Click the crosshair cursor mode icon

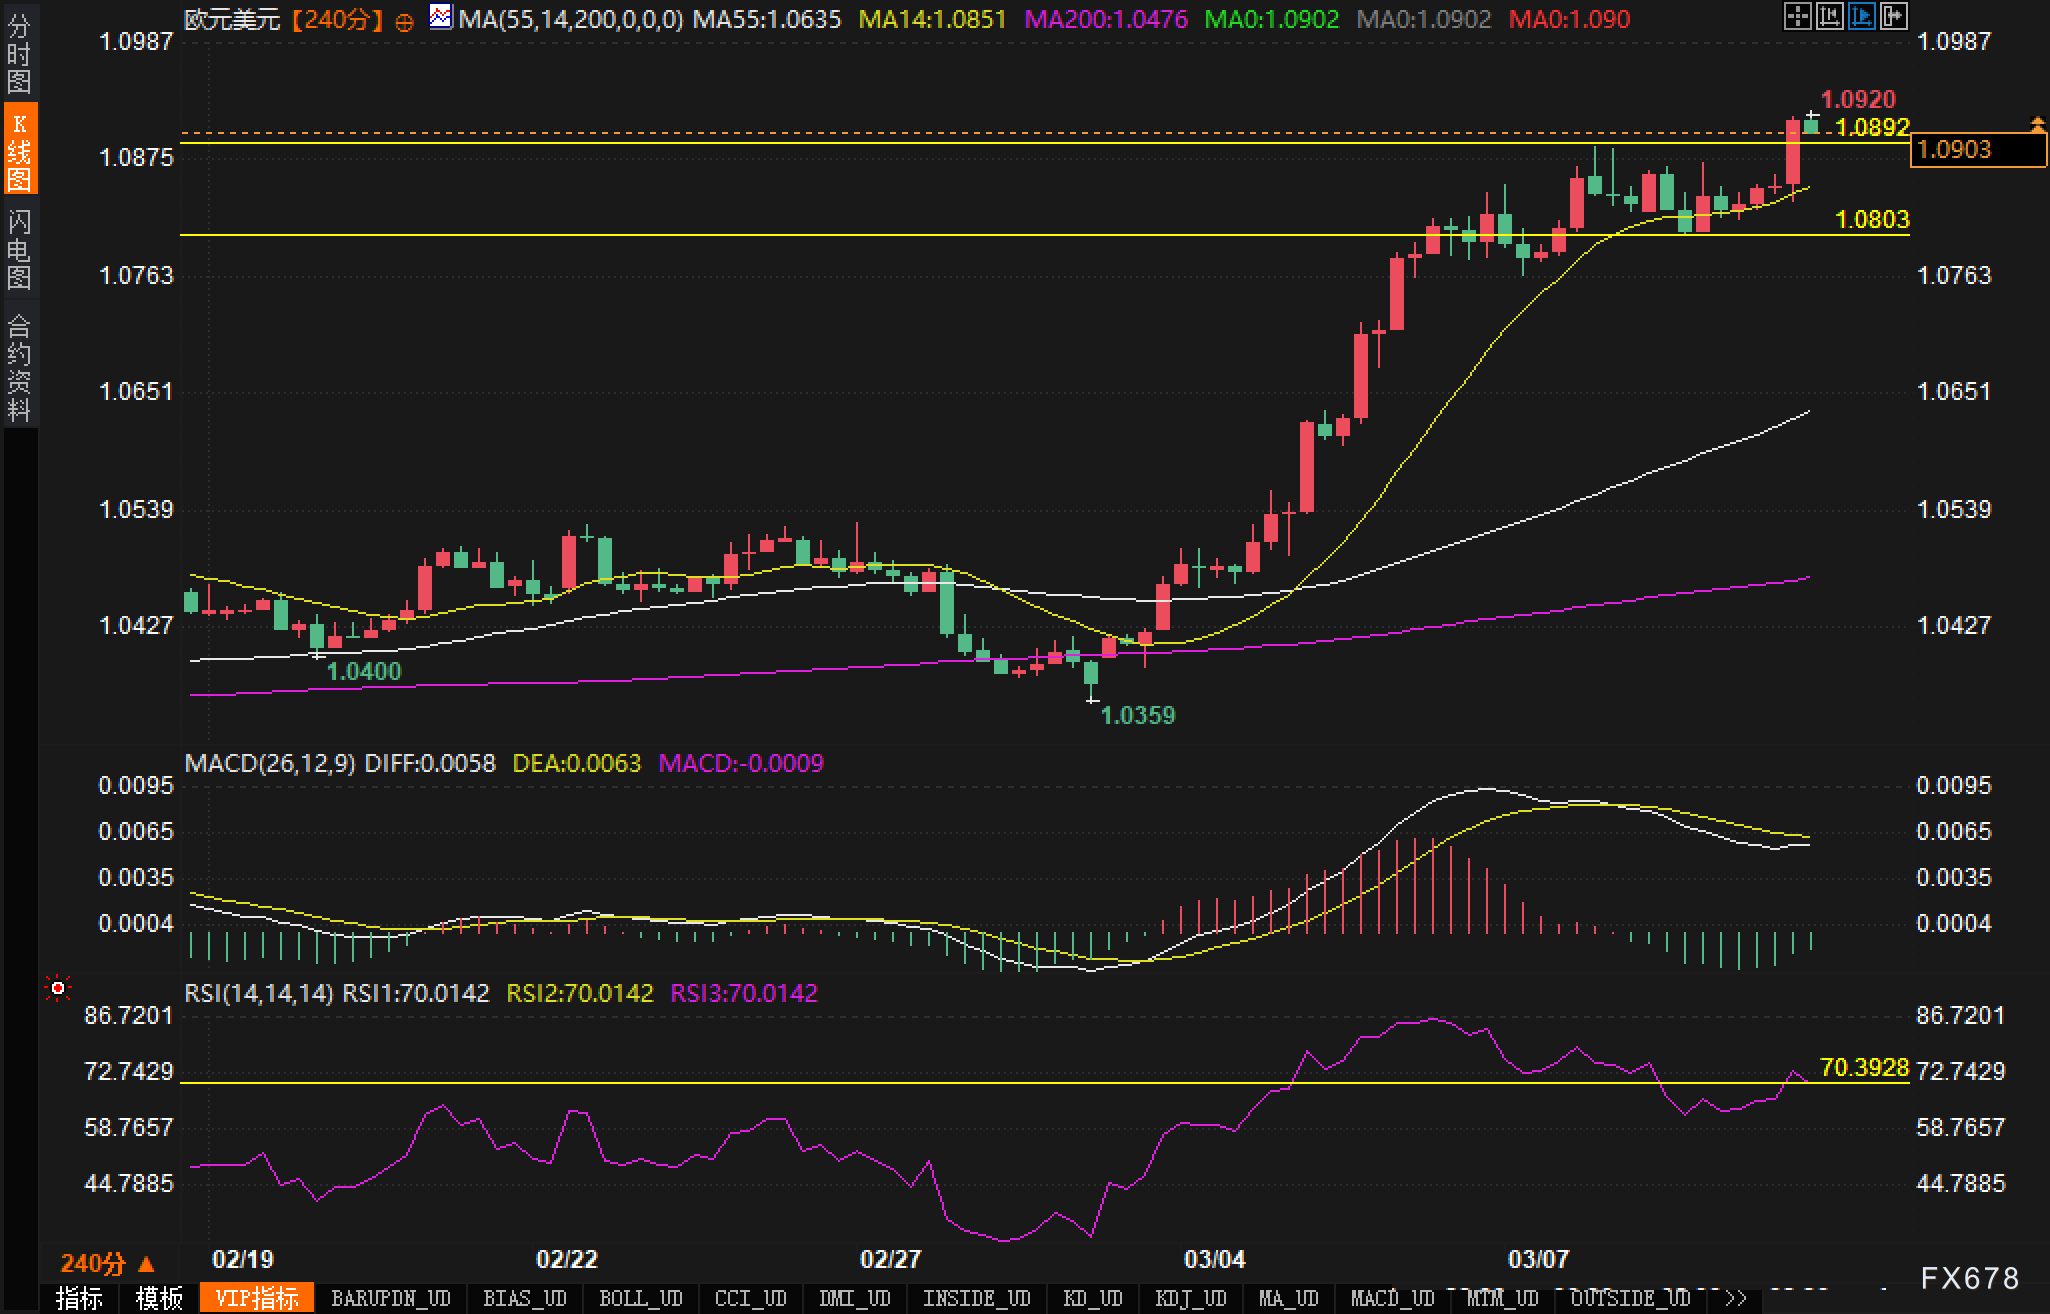pyautogui.click(x=1797, y=16)
